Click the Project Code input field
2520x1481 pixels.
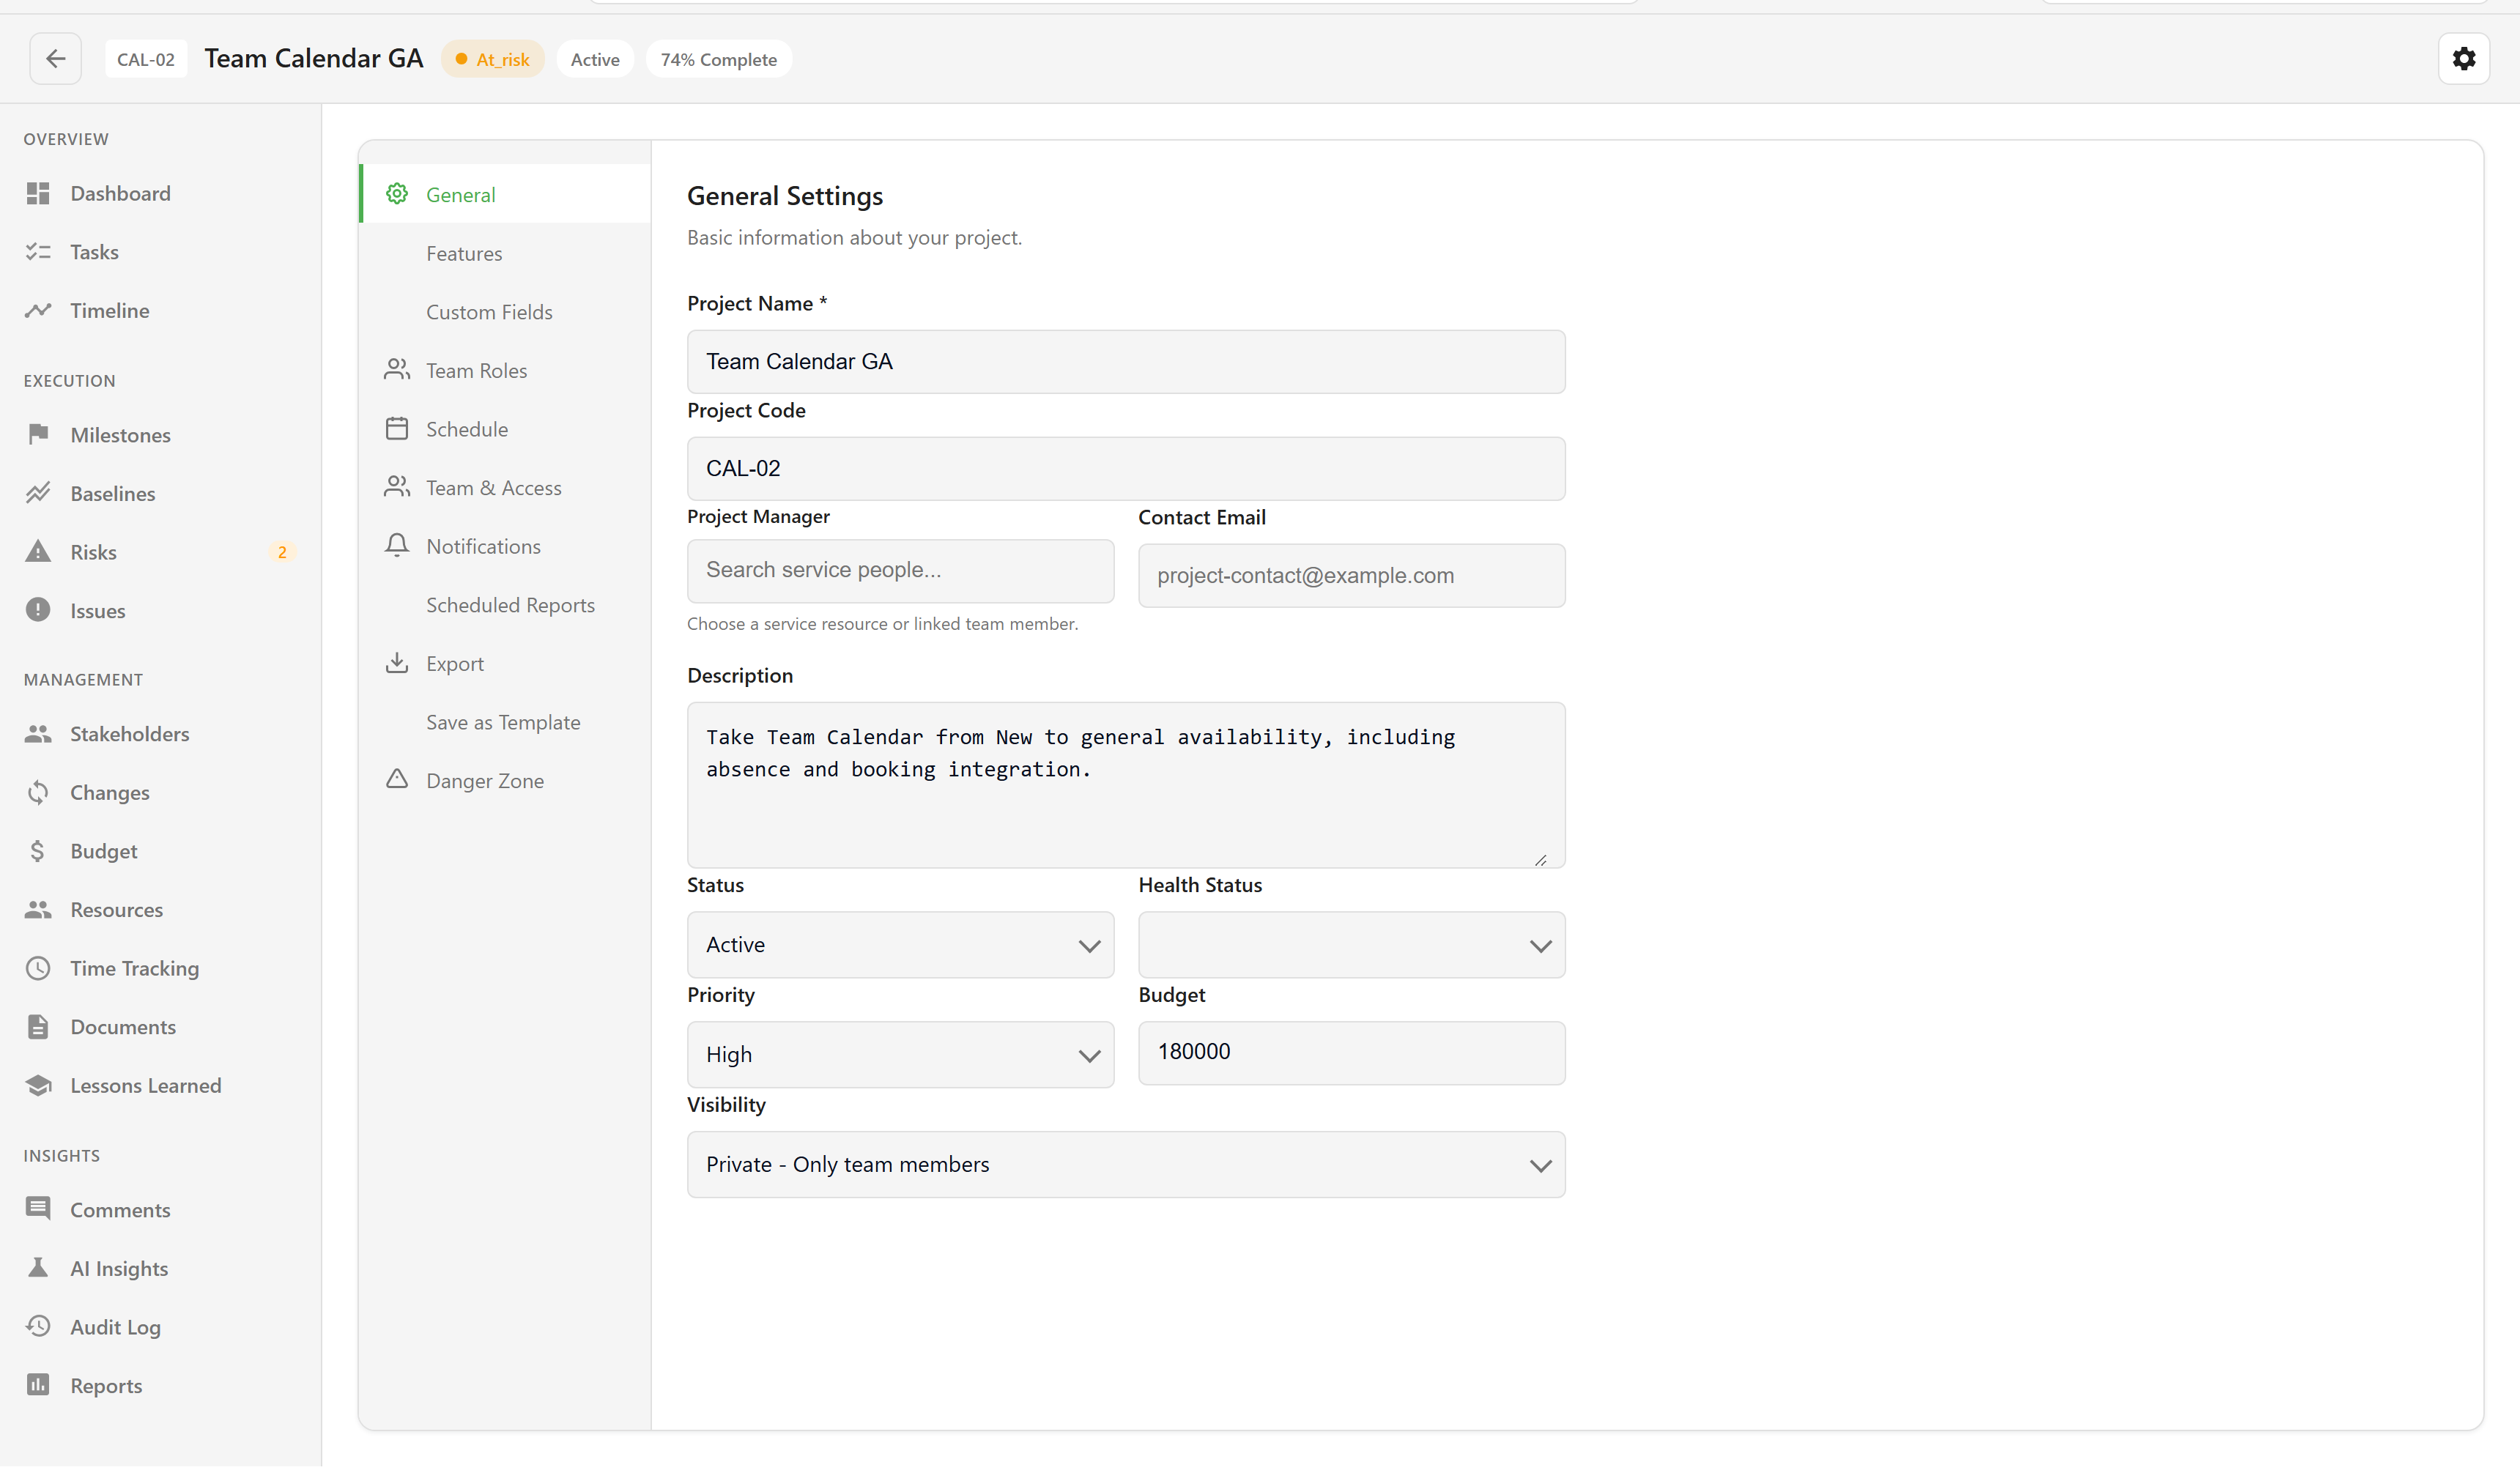click(x=1126, y=469)
